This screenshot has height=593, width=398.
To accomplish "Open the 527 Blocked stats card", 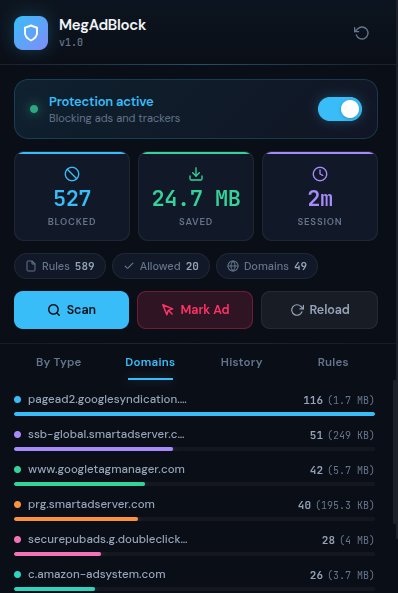I will [x=72, y=196].
